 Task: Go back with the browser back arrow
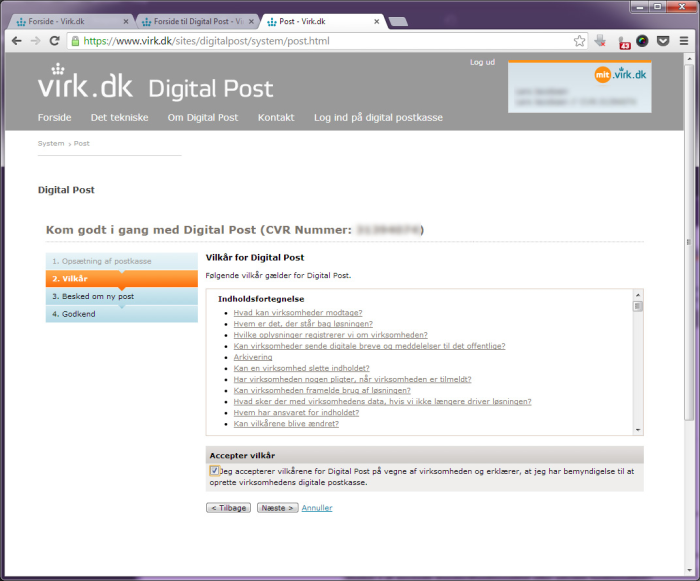(17, 41)
